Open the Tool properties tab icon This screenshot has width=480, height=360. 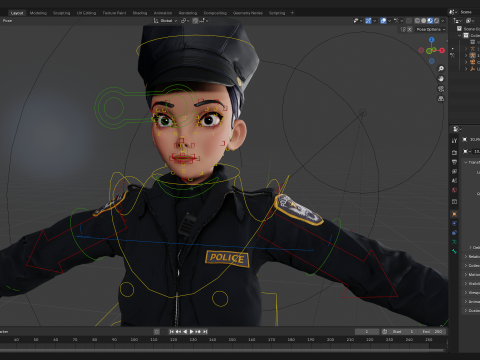[x=454, y=141]
